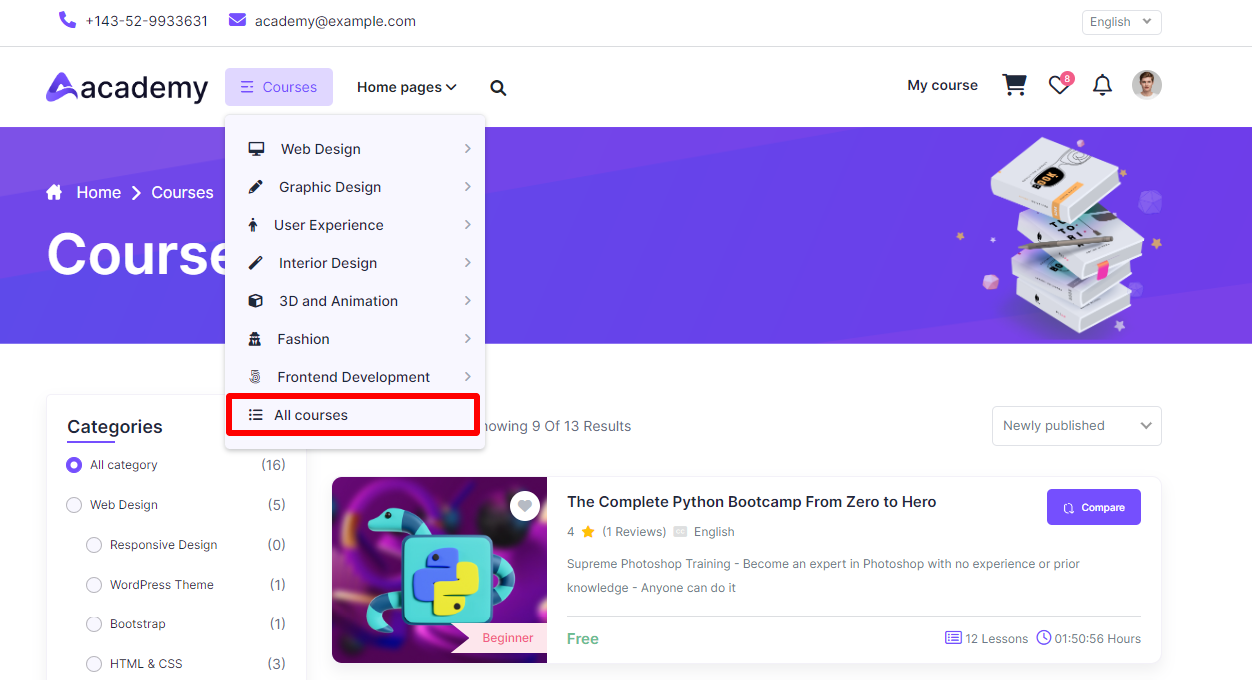1252x680 pixels.
Task: Click the wishlist heart icon in header
Action: point(1059,86)
